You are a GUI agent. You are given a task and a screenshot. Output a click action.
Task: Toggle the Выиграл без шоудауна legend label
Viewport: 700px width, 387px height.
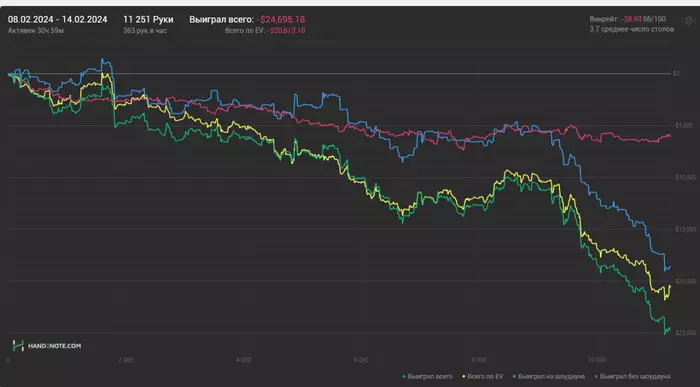pos(635,377)
